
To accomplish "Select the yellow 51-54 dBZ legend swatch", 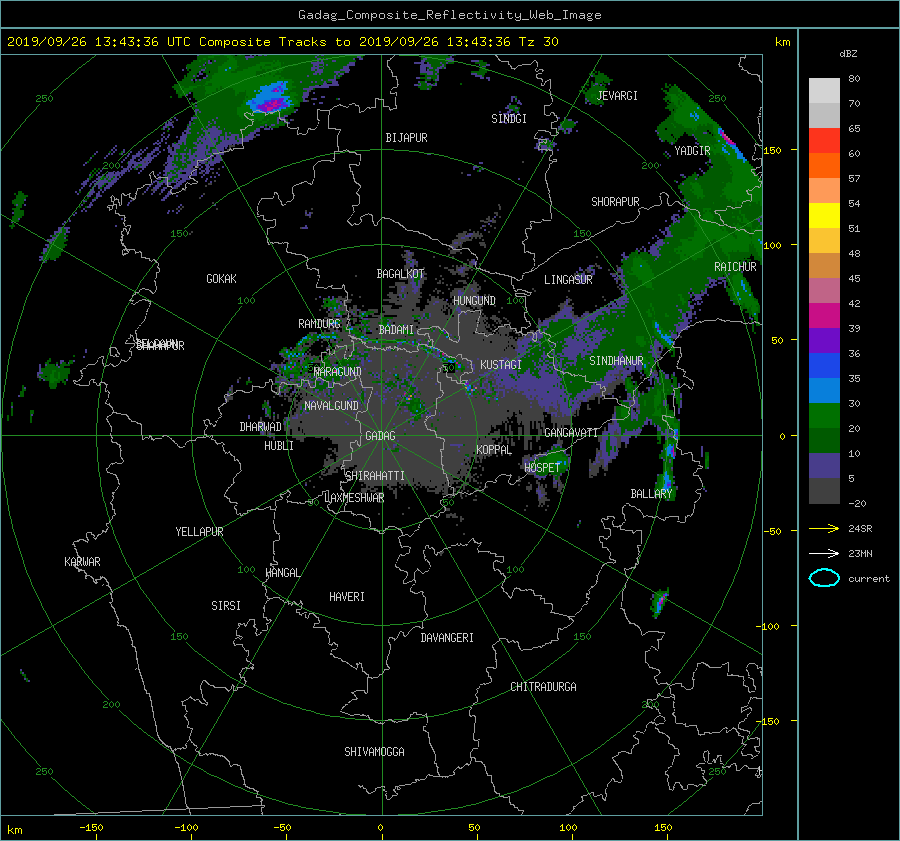I will tap(824, 216).
